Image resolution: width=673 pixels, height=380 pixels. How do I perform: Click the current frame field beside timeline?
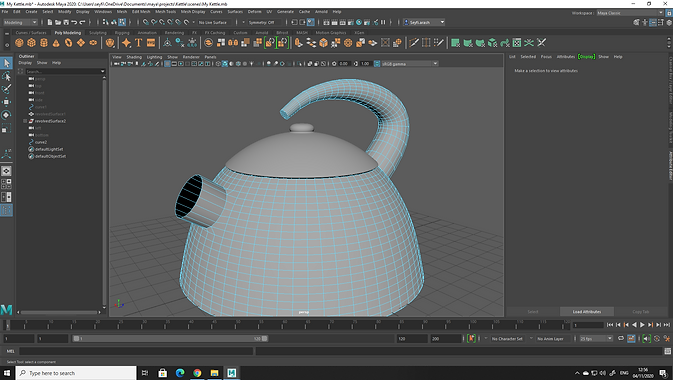[588, 325]
